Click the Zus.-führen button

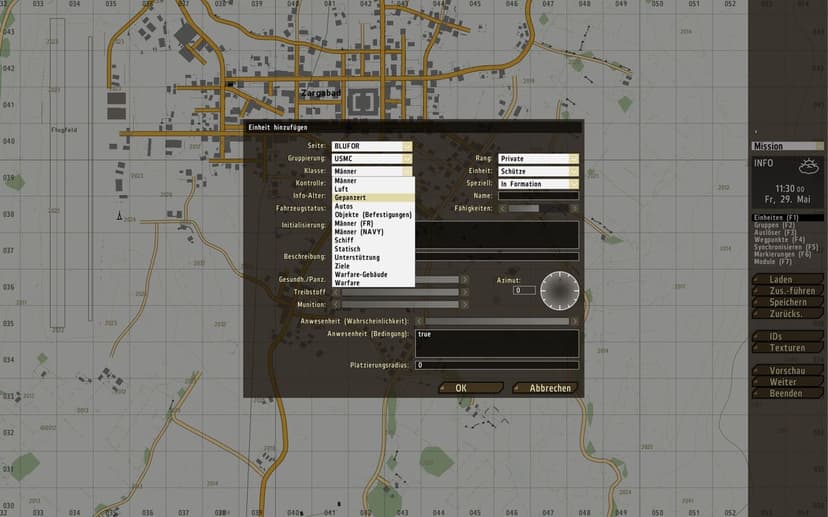(787, 291)
